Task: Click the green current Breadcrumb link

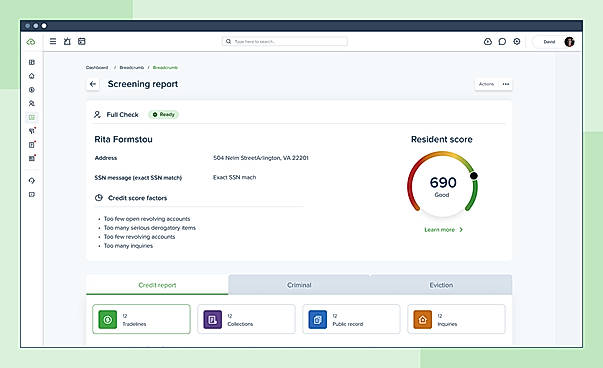Action: click(165, 67)
